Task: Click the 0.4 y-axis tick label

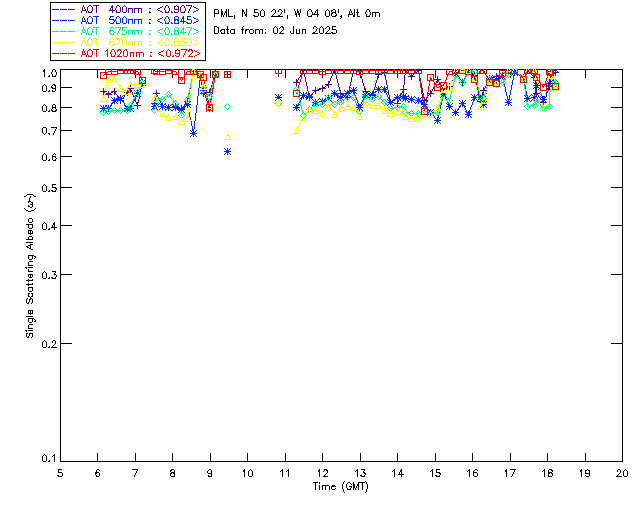Action: [48, 226]
